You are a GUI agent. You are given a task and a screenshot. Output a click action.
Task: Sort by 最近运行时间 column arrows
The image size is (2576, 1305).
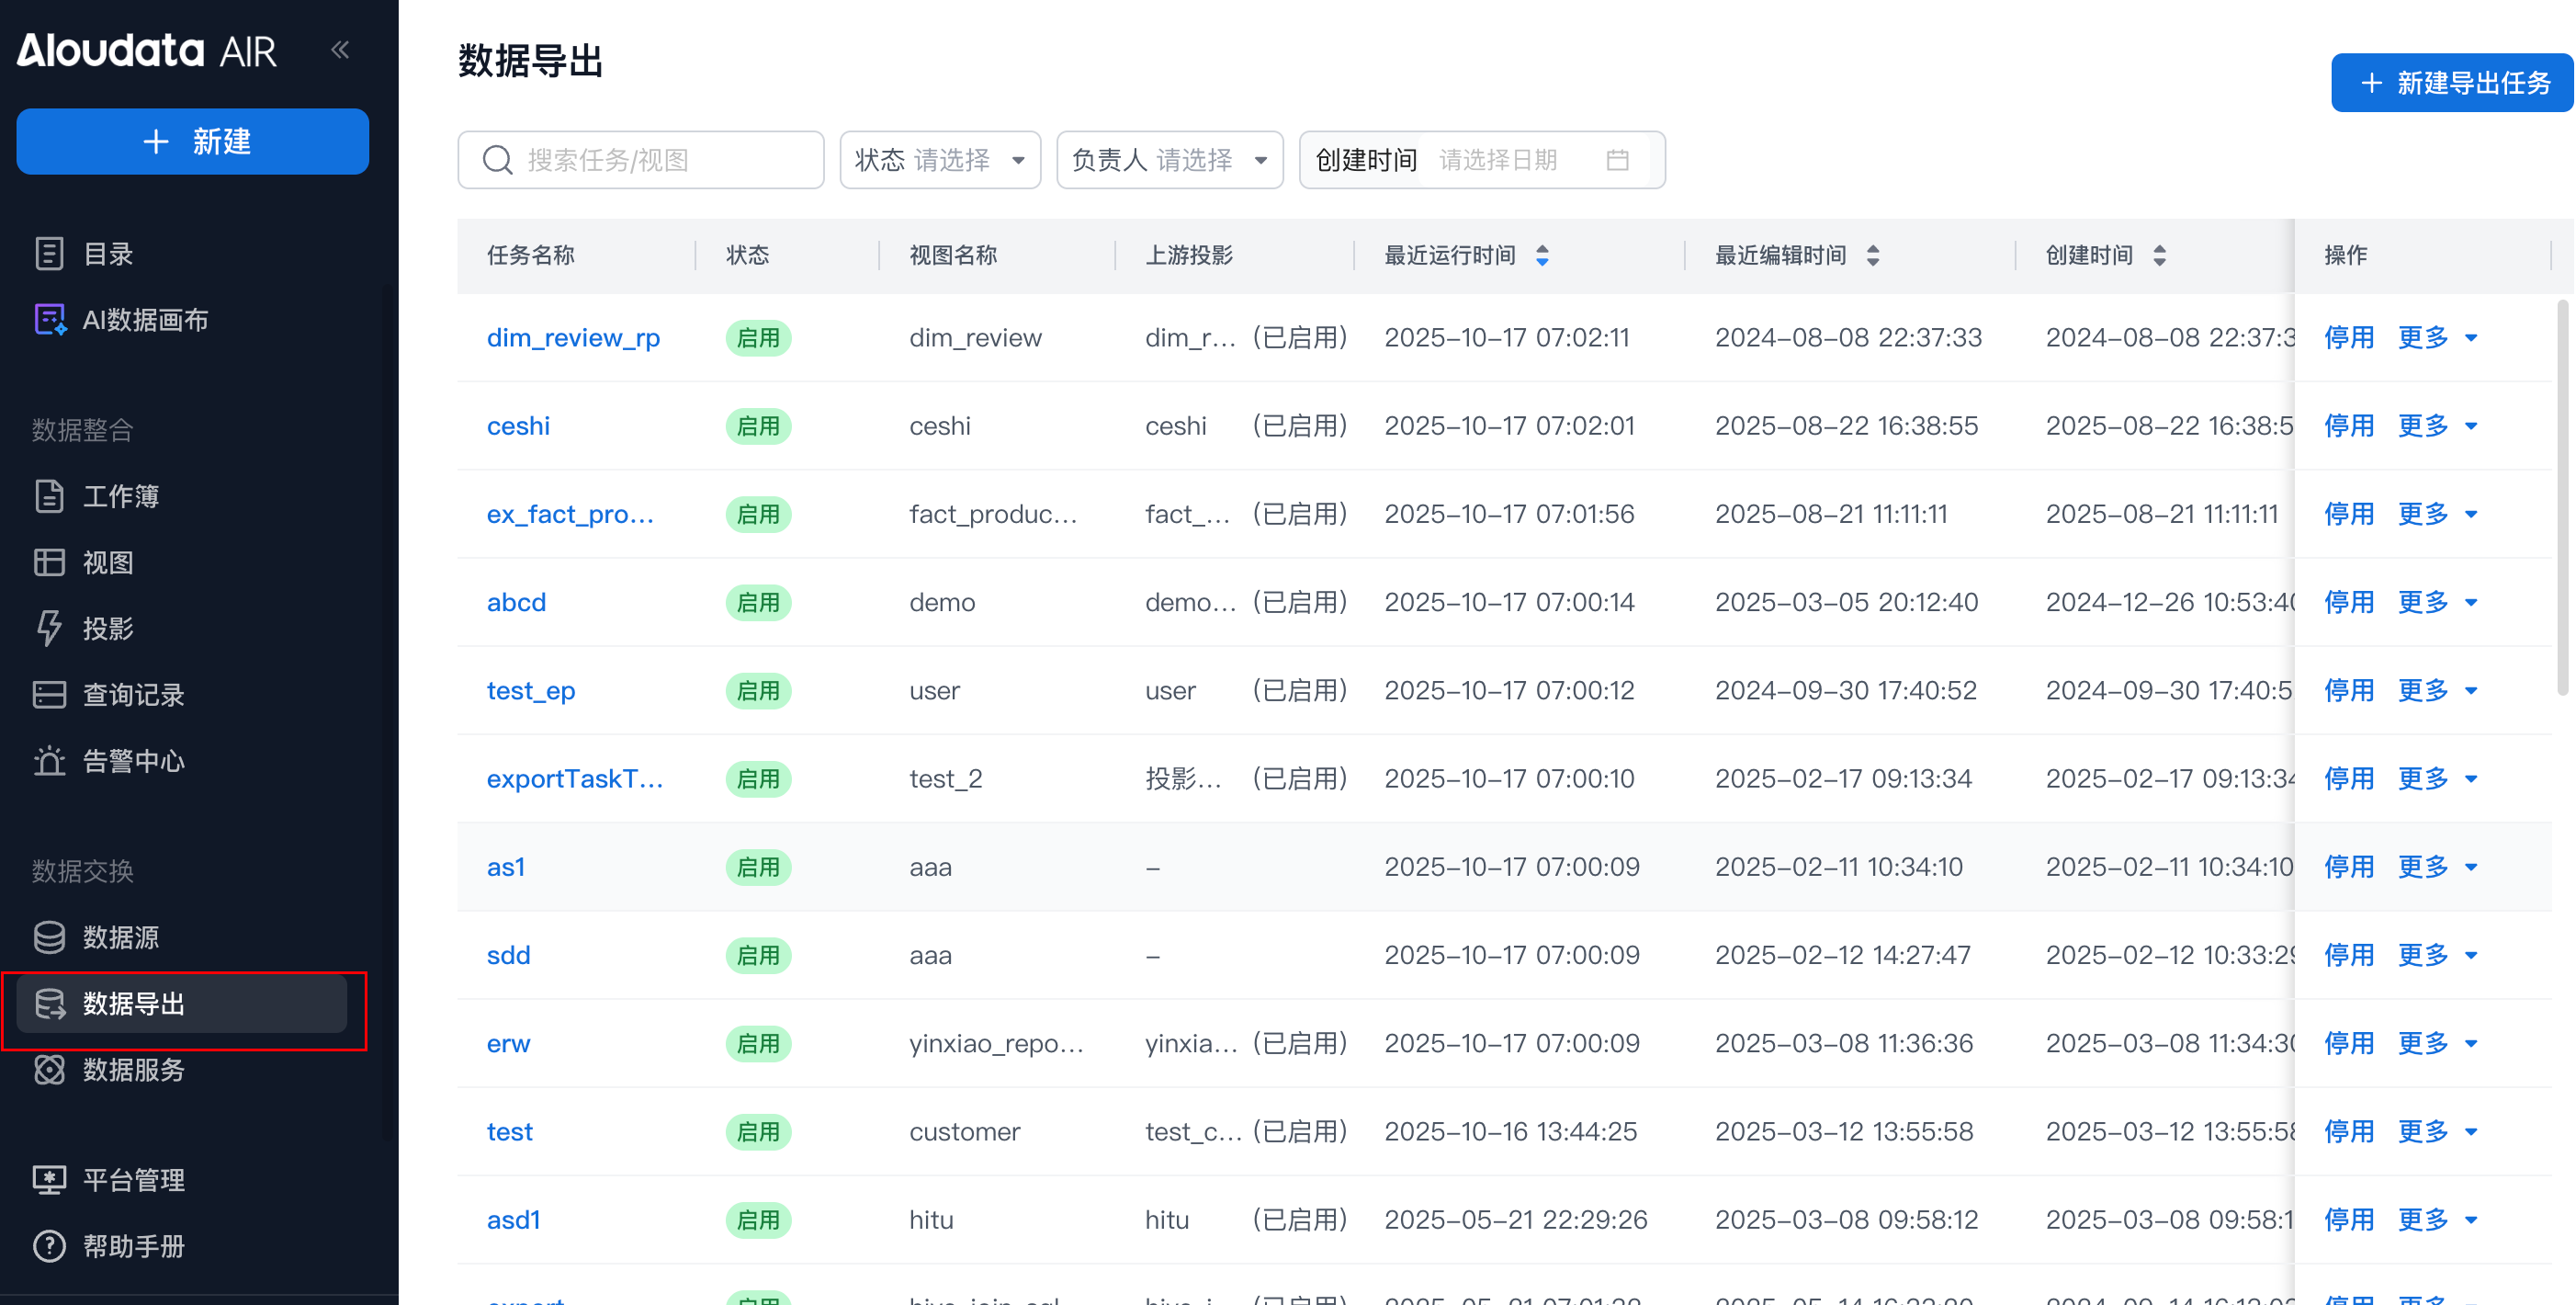click(x=1542, y=255)
